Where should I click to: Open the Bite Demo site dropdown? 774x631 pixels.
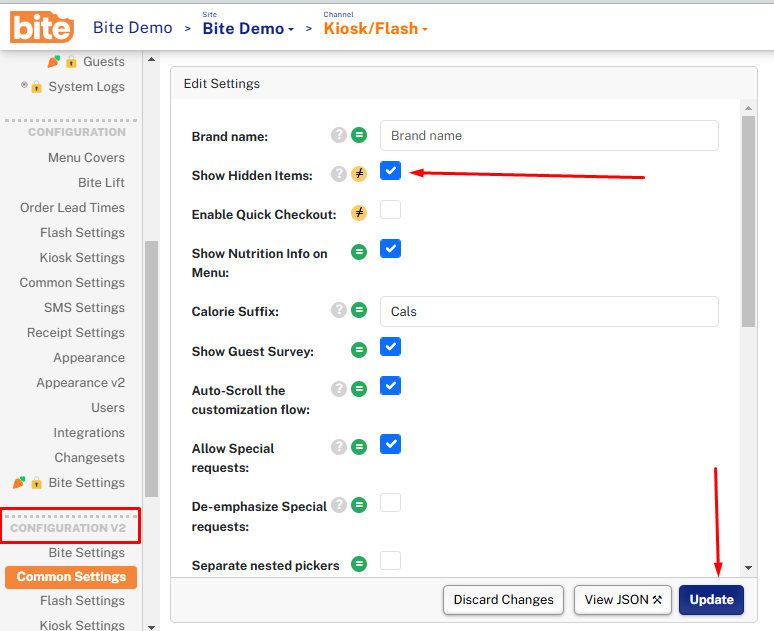[x=248, y=28]
